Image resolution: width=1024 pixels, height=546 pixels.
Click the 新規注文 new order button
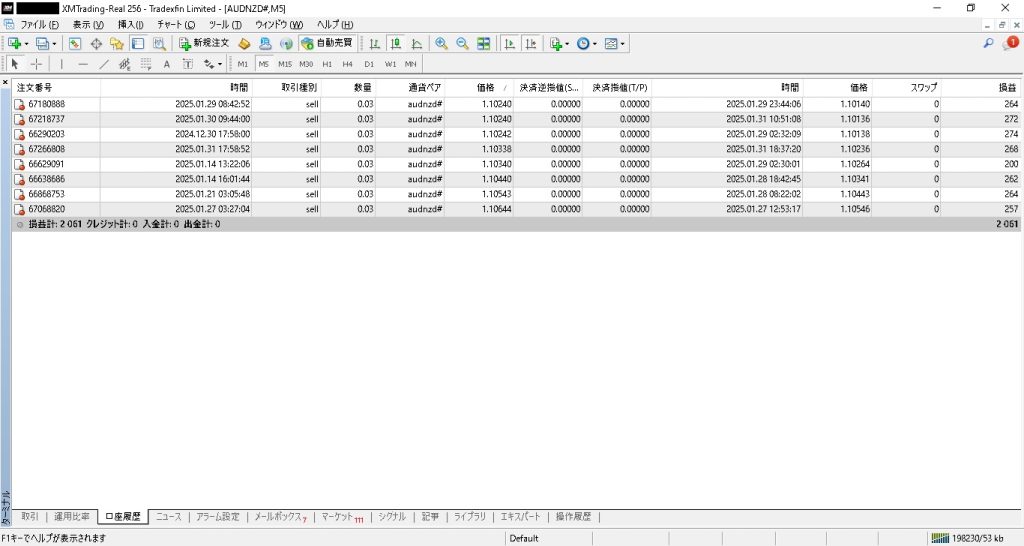click(x=205, y=44)
